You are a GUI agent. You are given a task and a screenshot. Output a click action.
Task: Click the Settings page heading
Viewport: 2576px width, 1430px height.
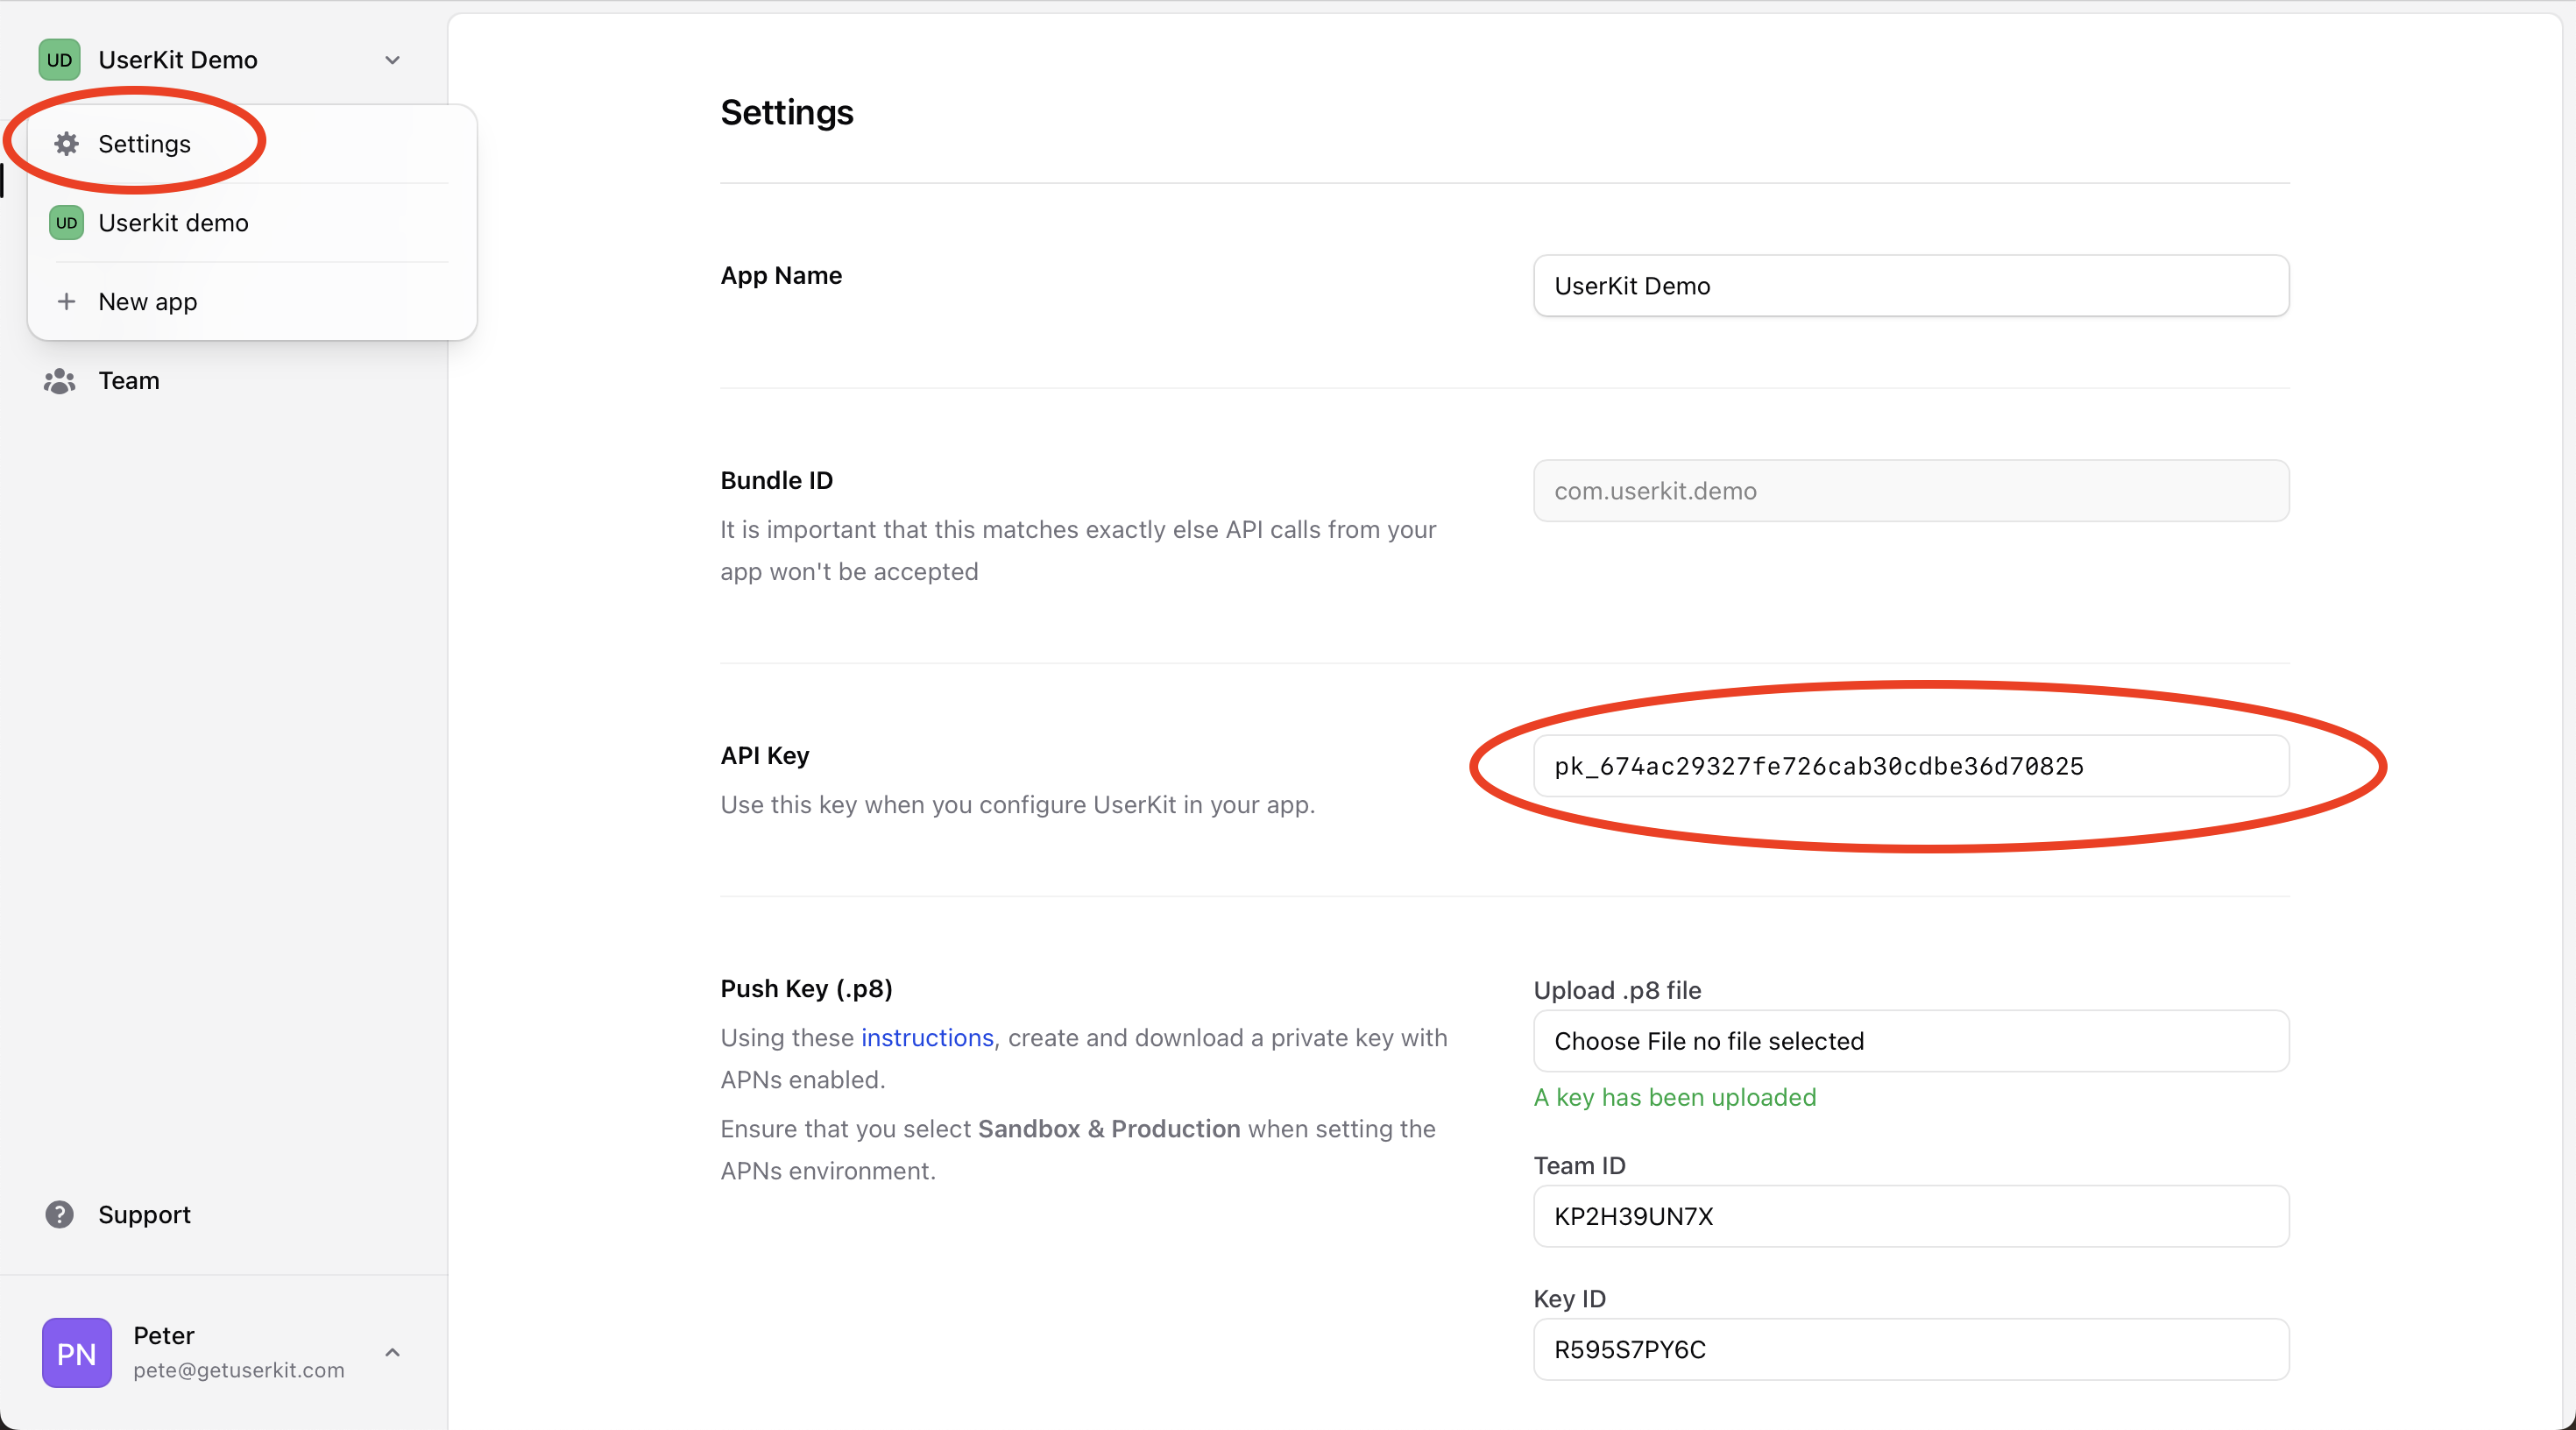[x=787, y=112]
